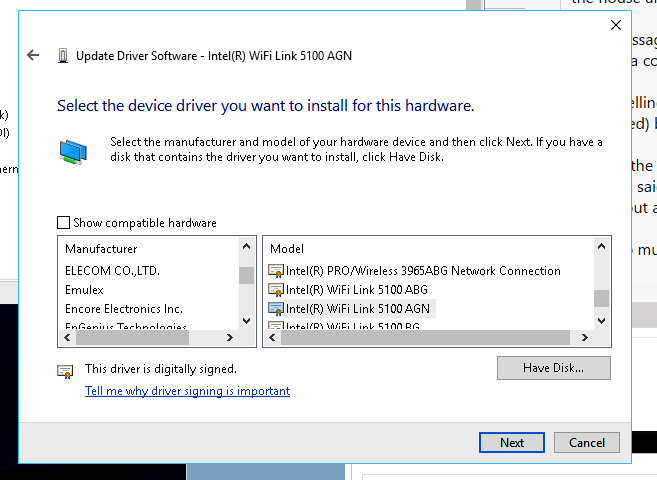Click Manufacturer horizontal scrollbar thumb
This screenshot has height=480, width=657.
(x=132, y=337)
